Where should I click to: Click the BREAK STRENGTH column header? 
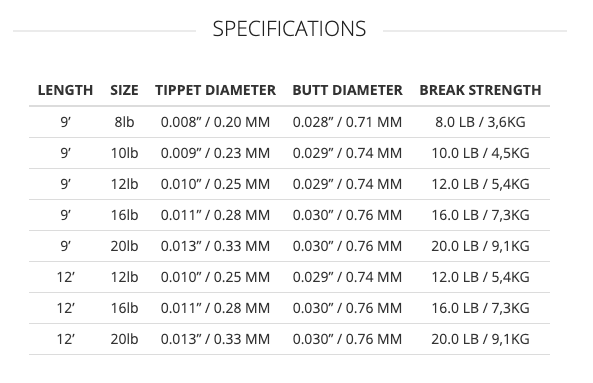click(480, 90)
